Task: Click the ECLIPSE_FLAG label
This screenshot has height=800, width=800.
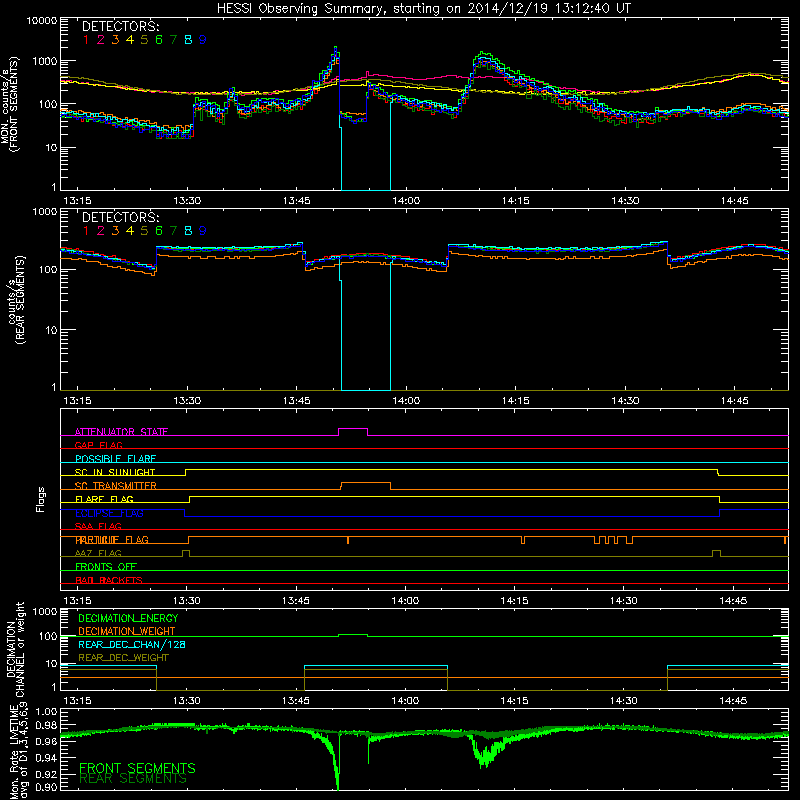Action: (109, 513)
